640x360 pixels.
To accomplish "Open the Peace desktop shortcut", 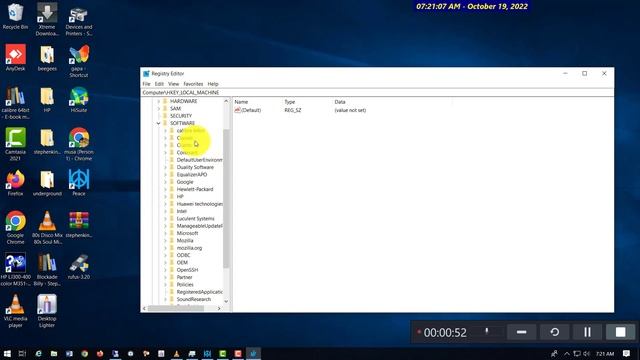I will (x=79, y=183).
